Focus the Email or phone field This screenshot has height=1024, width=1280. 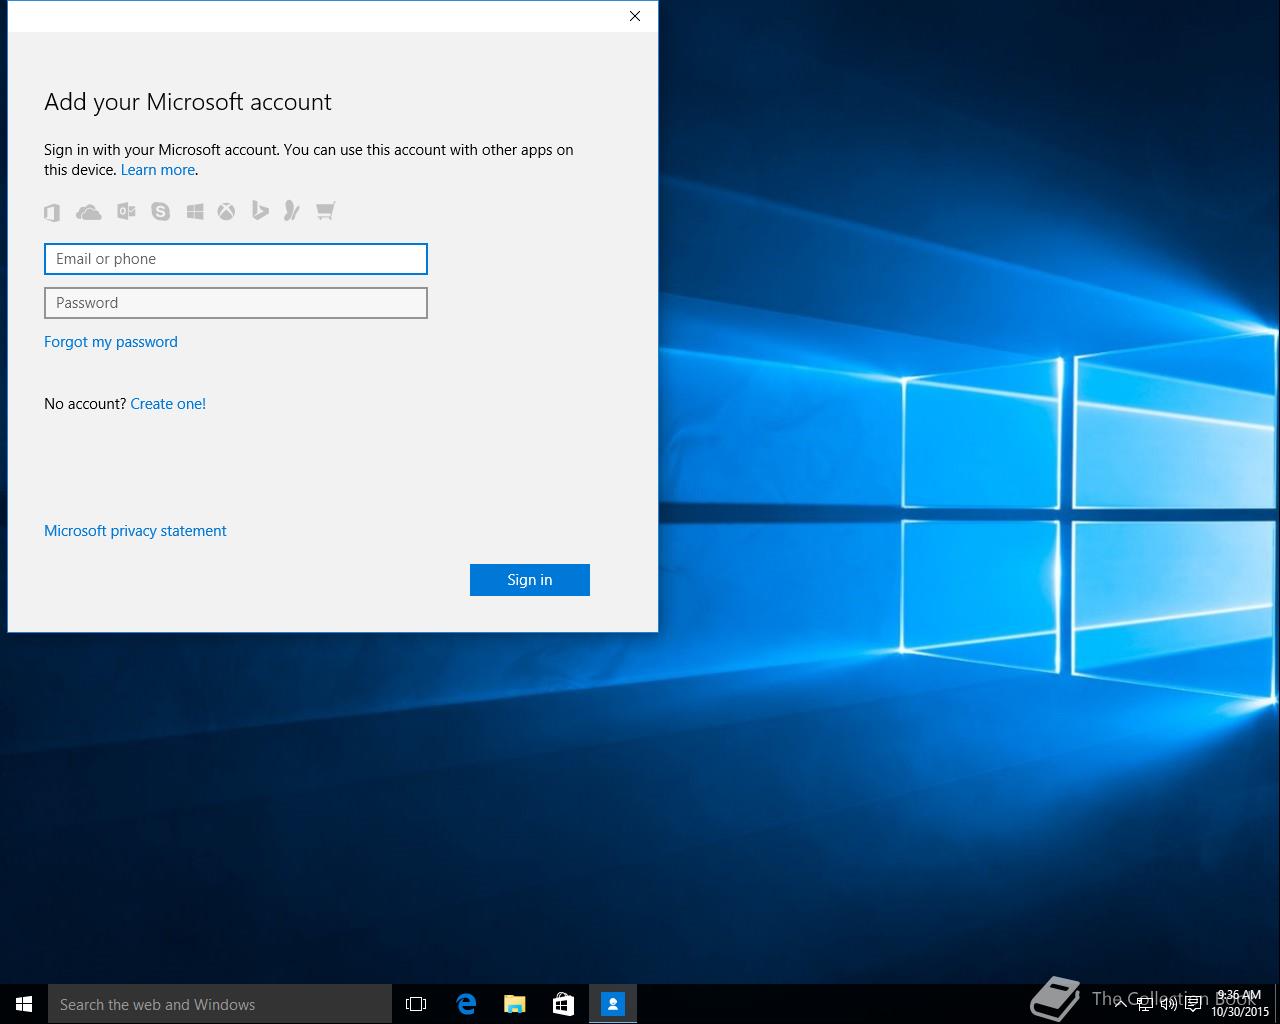pyautogui.click(x=236, y=259)
